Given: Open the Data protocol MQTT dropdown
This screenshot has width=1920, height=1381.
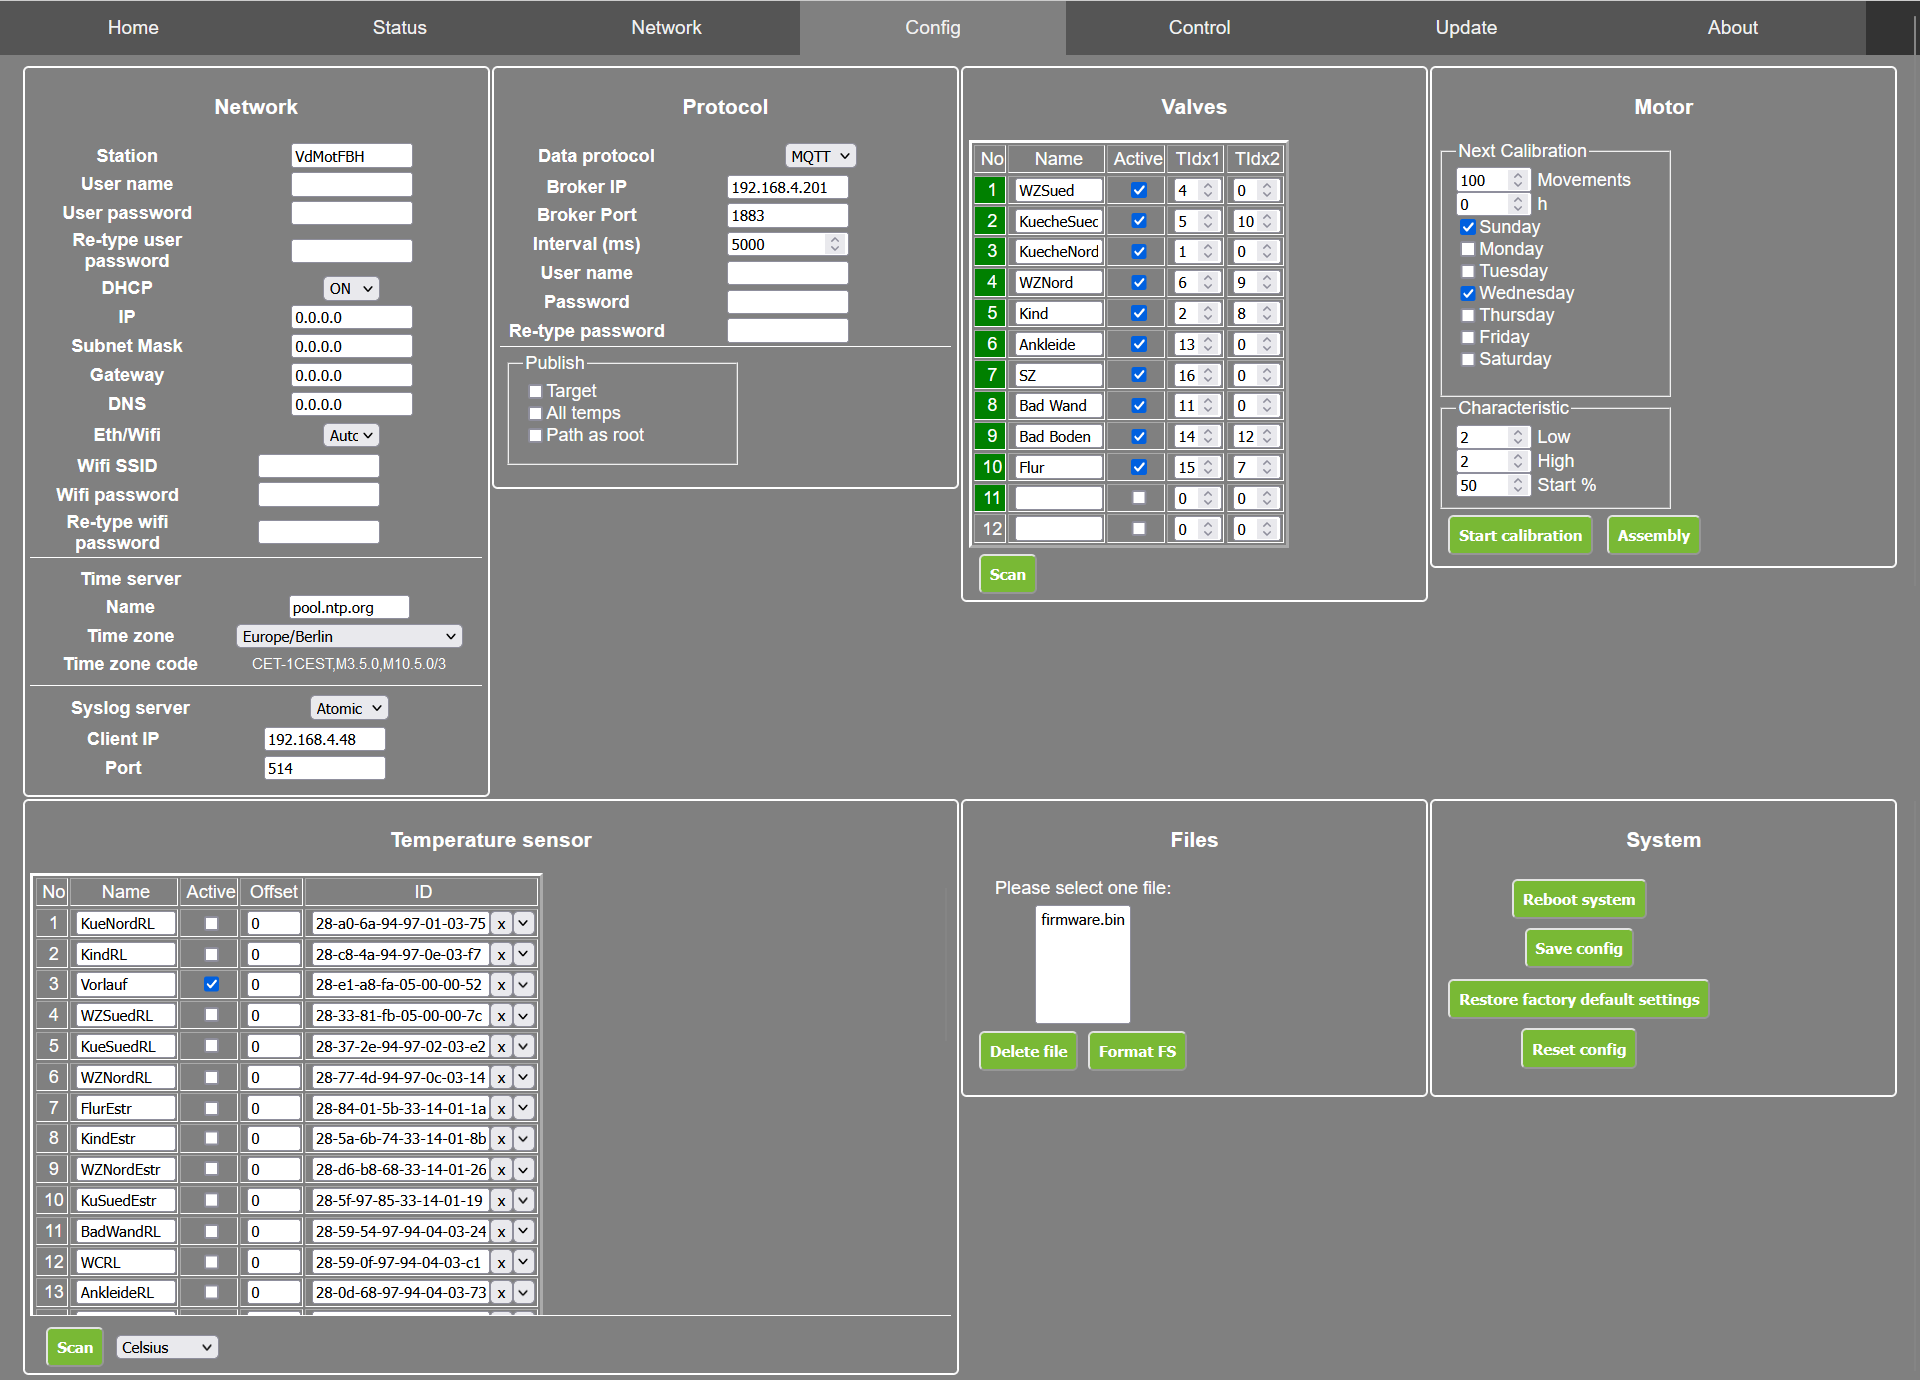Looking at the screenshot, I should pos(820,156).
